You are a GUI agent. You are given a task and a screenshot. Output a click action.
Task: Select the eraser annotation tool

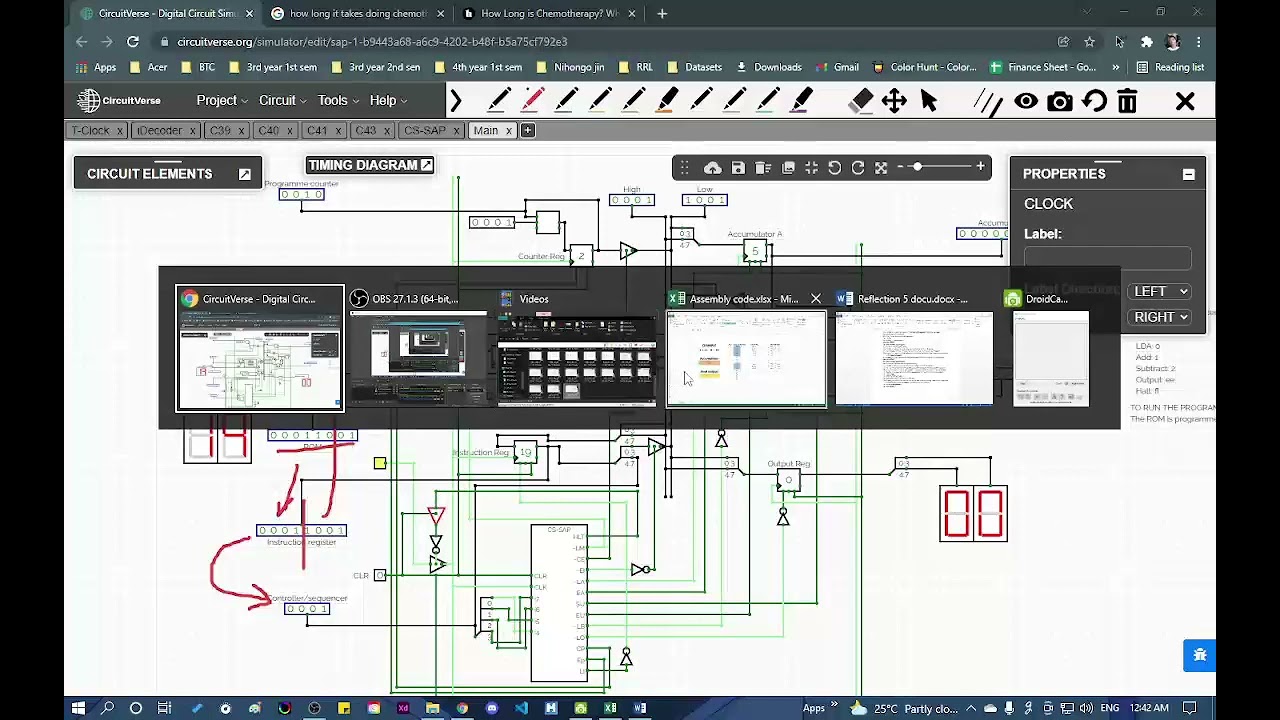pos(861,100)
